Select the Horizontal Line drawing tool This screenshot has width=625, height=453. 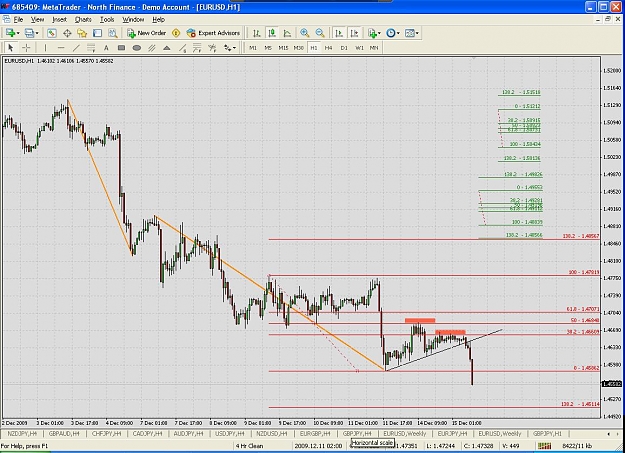(x=61, y=48)
